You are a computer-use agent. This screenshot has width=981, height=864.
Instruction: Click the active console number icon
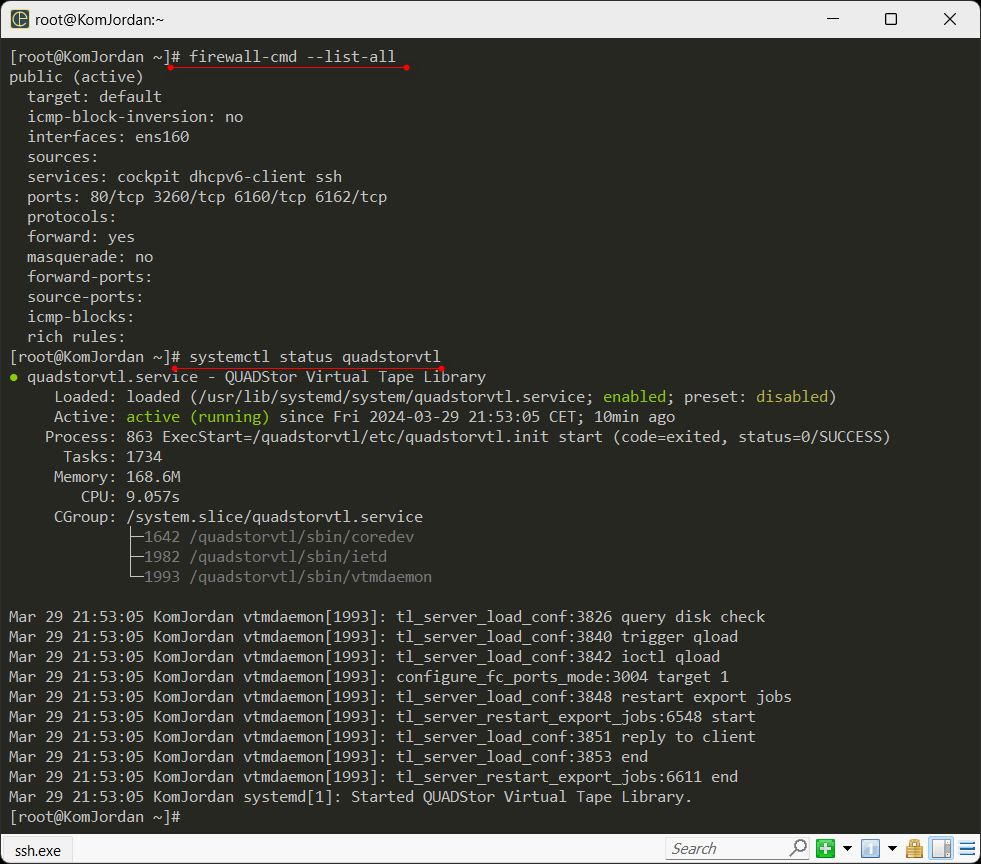(x=870, y=848)
